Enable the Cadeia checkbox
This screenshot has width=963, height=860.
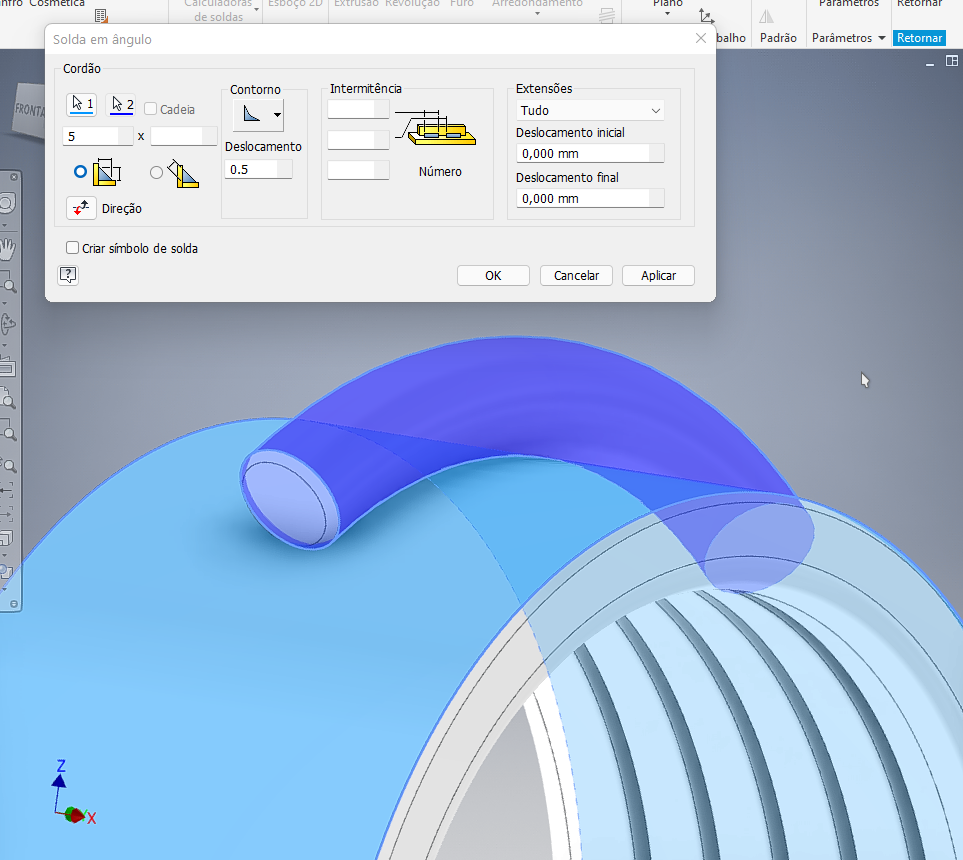[150, 109]
